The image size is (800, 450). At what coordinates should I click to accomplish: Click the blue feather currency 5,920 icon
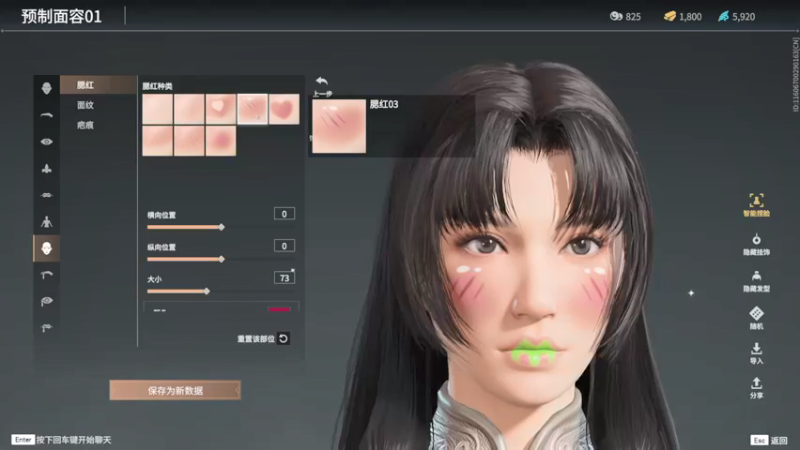coord(723,16)
